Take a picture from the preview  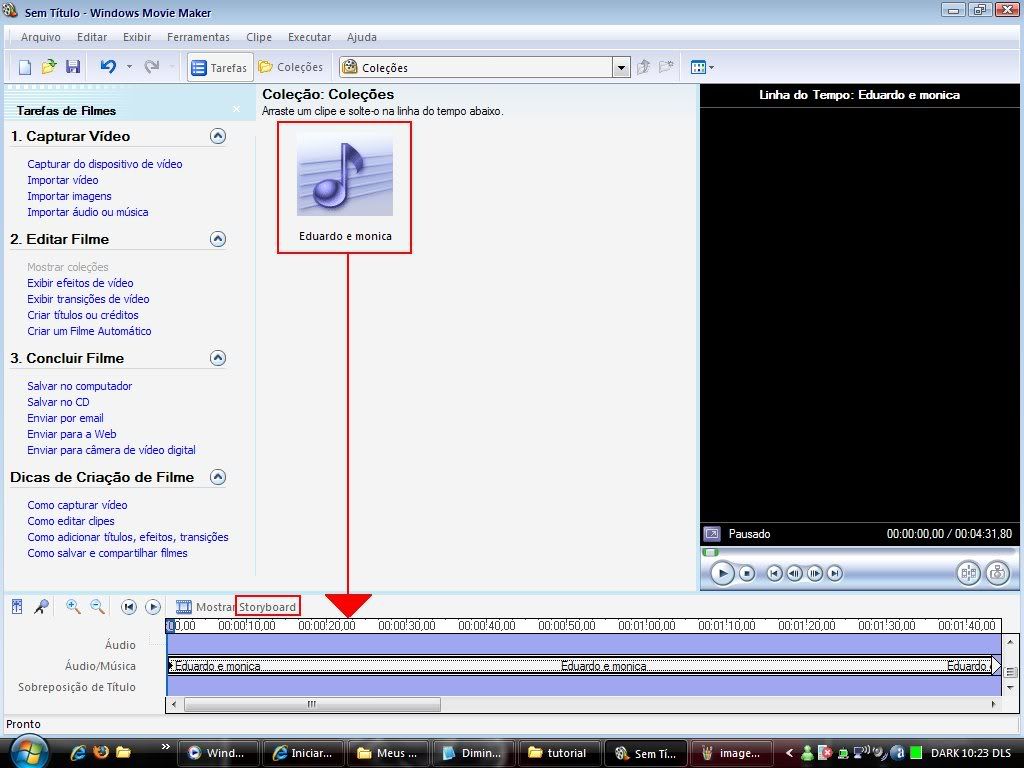click(x=996, y=573)
